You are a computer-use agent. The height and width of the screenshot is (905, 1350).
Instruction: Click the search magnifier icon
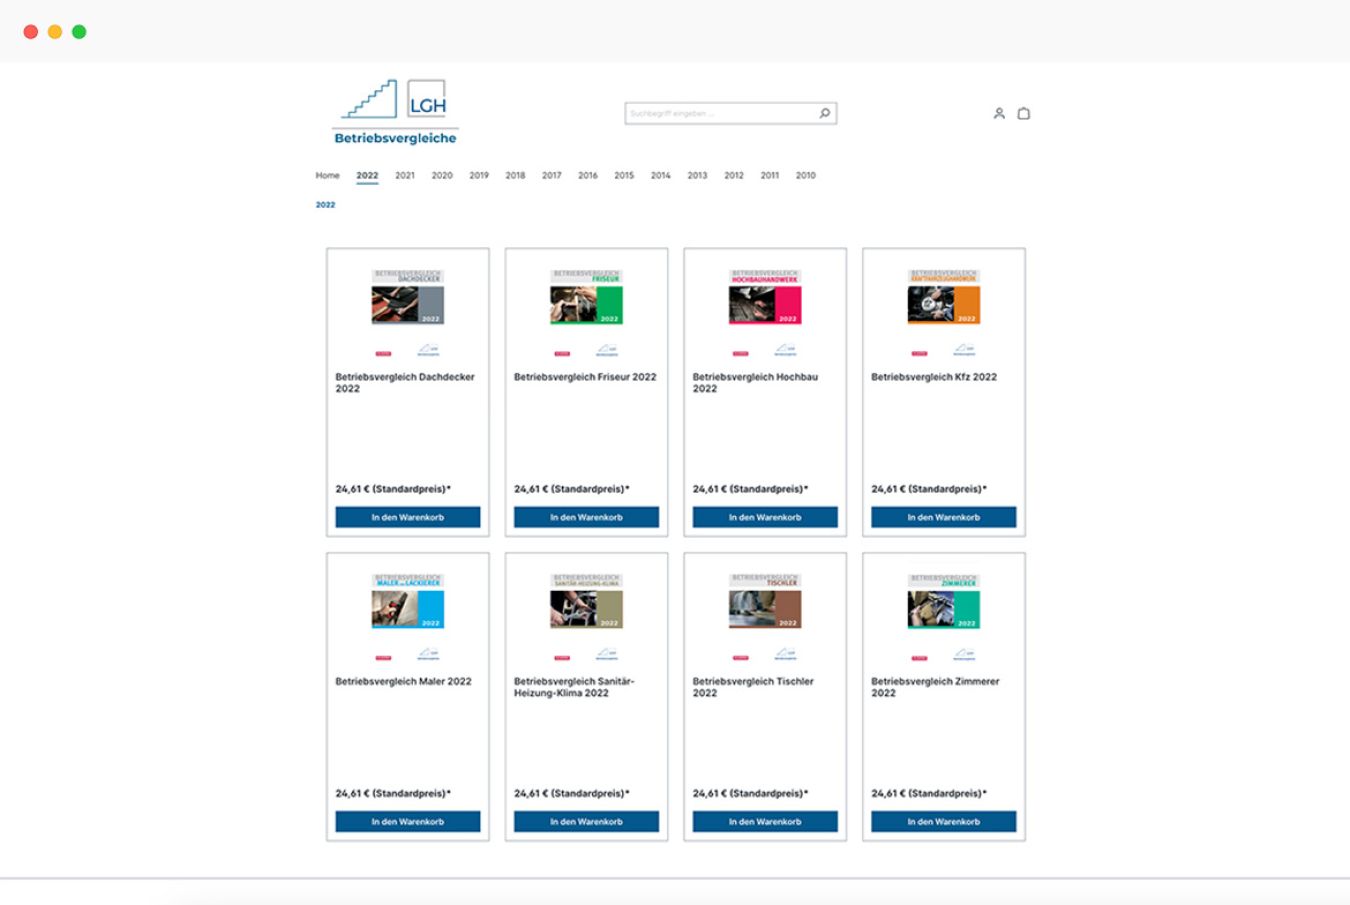[x=825, y=113]
